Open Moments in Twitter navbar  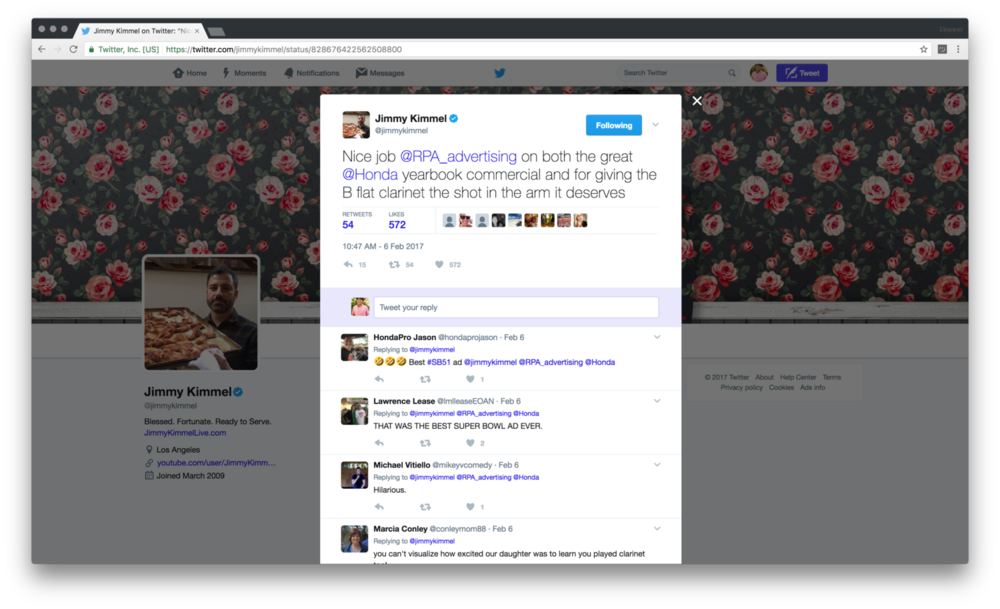[x=244, y=73]
